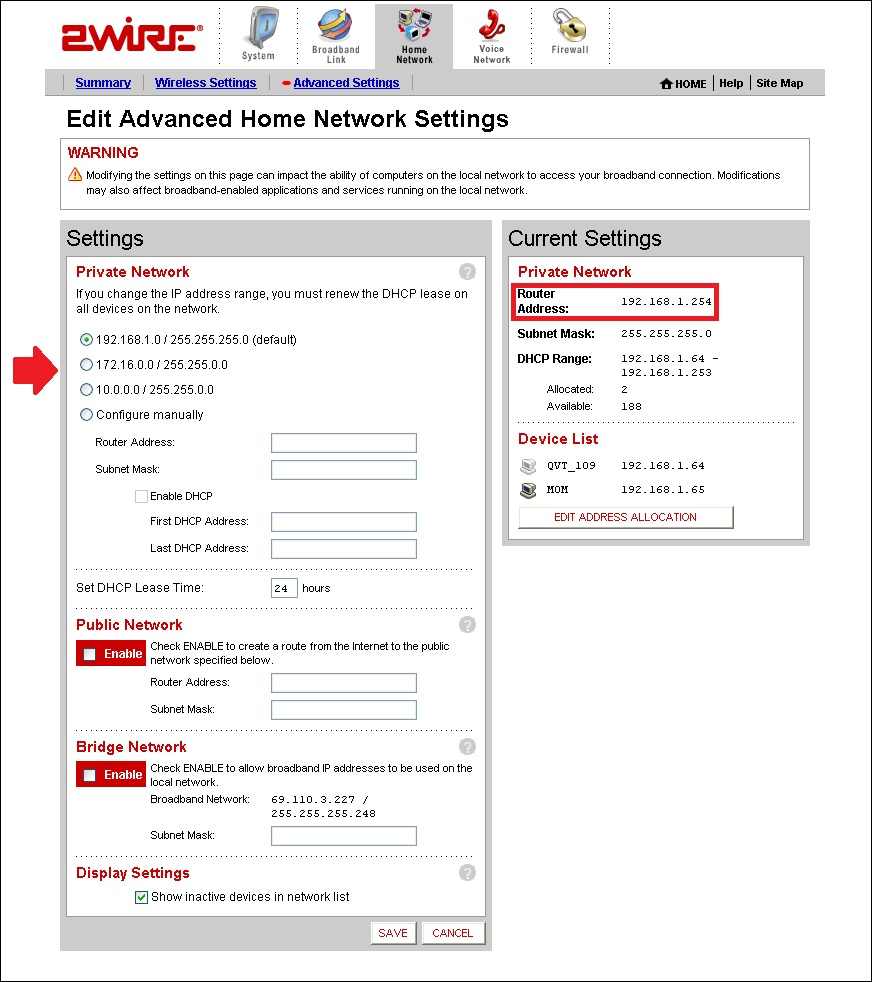Click the DHCP Lease Time hours field
Screen dimensions: 872x982
click(283, 588)
